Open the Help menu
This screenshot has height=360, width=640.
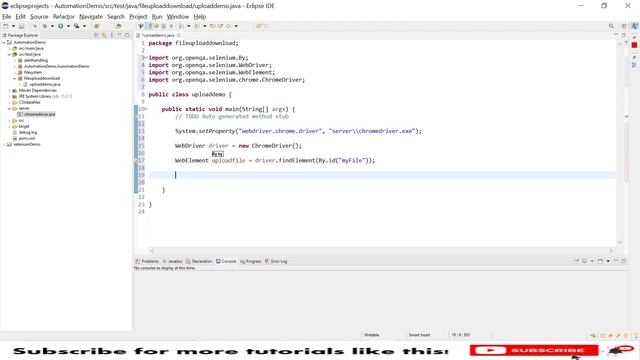200,17
